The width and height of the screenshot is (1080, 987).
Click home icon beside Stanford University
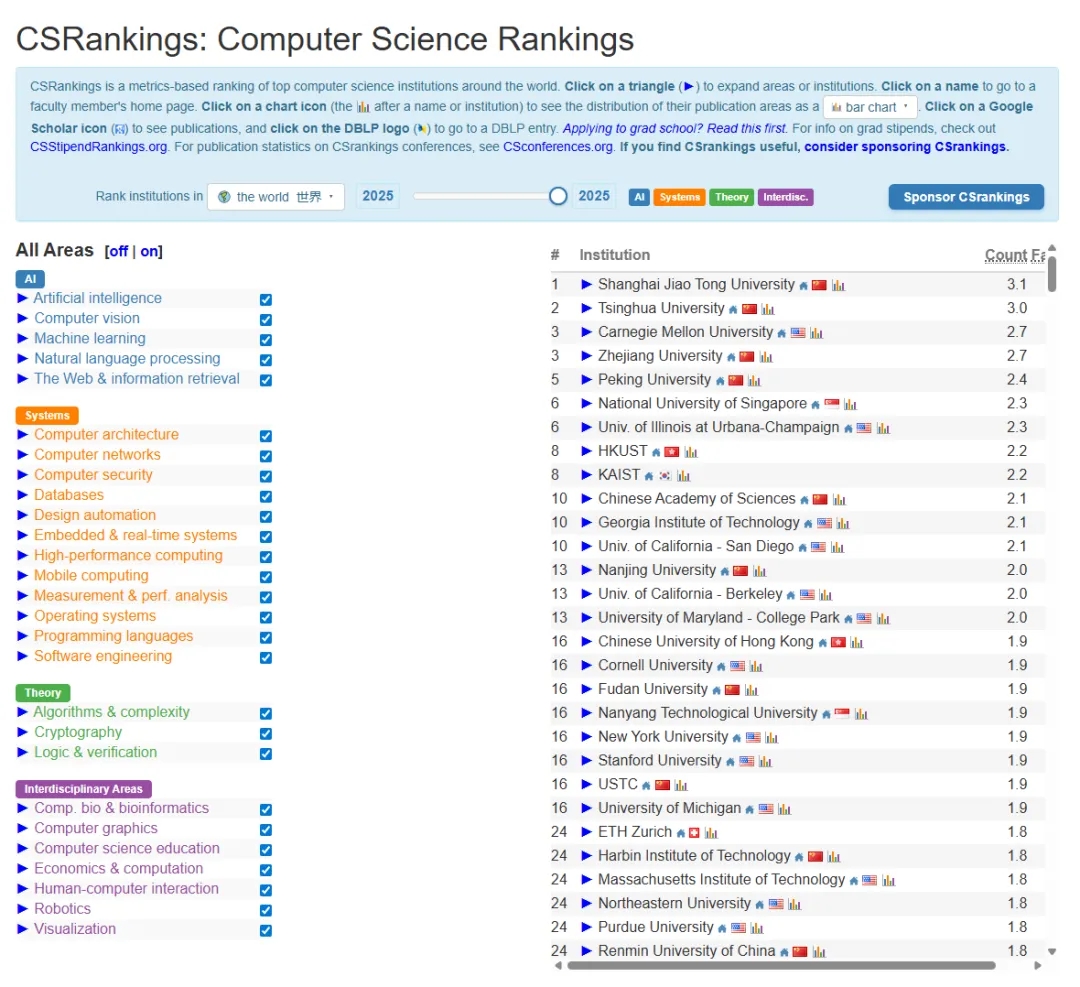tap(730, 761)
